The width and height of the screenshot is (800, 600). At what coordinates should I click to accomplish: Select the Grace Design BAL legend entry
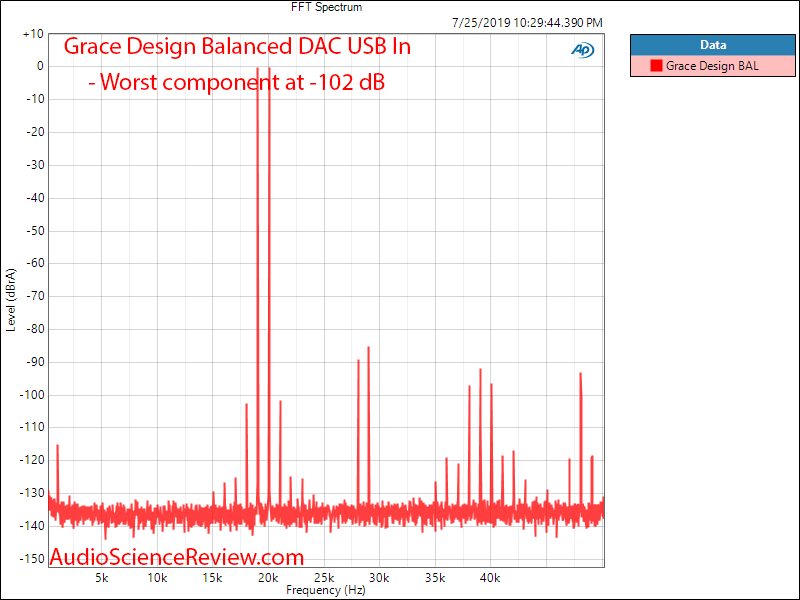tap(713, 66)
